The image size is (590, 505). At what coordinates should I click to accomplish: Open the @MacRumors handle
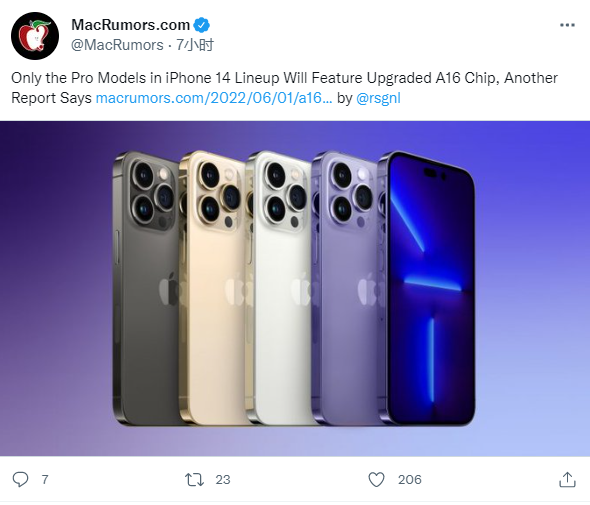(x=117, y=45)
